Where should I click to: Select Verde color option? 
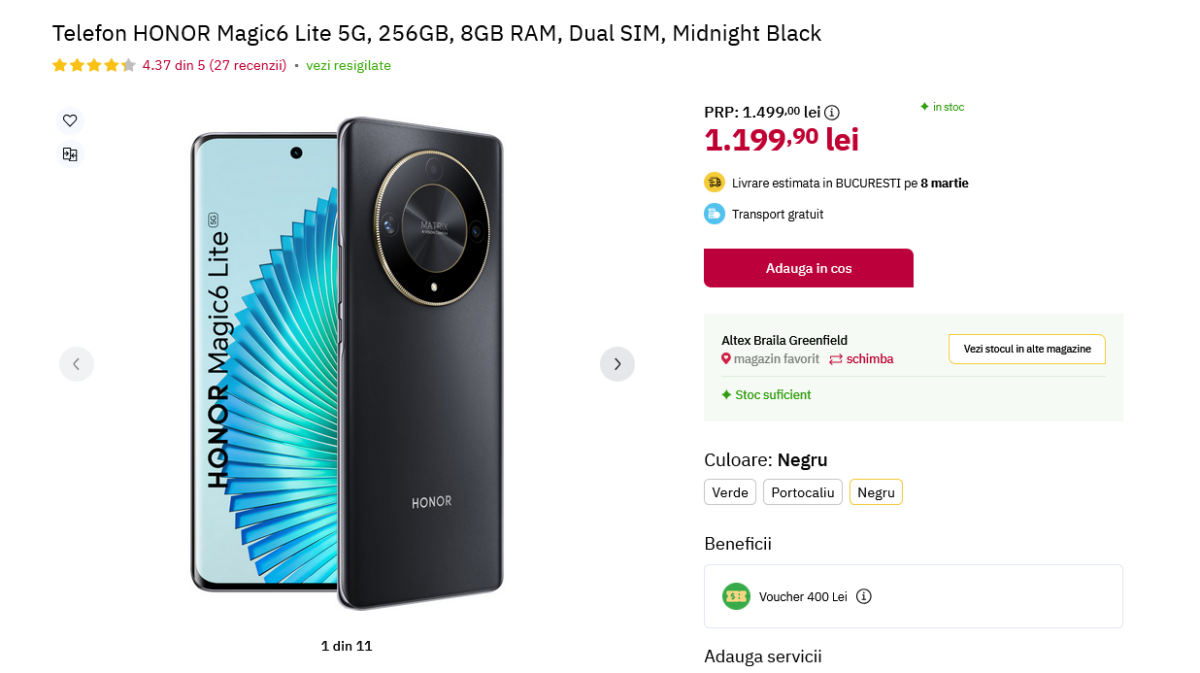(730, 492)
